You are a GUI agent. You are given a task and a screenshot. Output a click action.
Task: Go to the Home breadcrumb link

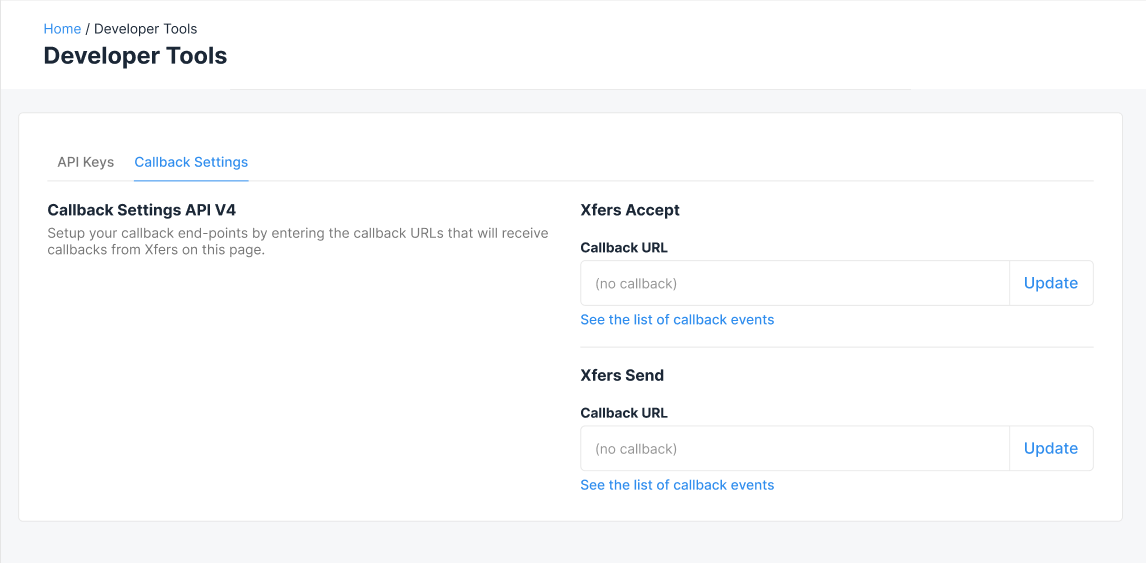(62, 29)
